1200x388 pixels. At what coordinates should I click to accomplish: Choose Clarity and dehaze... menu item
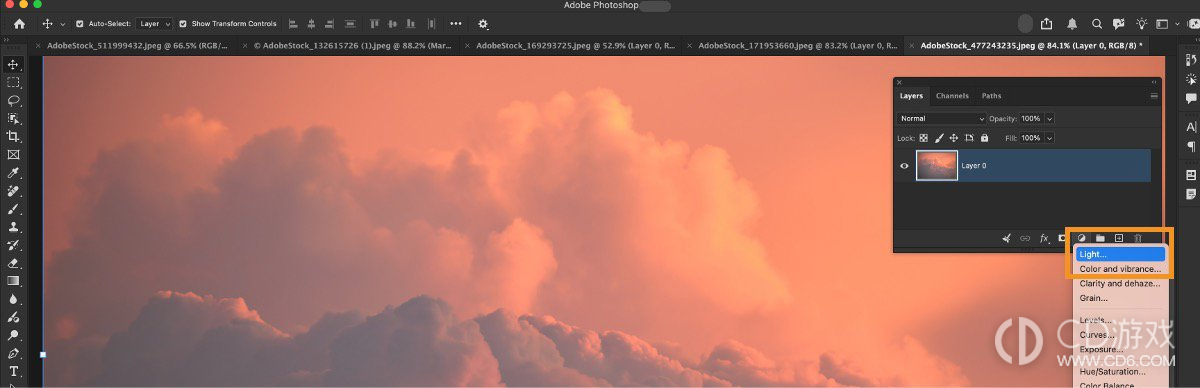coord(1120,283)
